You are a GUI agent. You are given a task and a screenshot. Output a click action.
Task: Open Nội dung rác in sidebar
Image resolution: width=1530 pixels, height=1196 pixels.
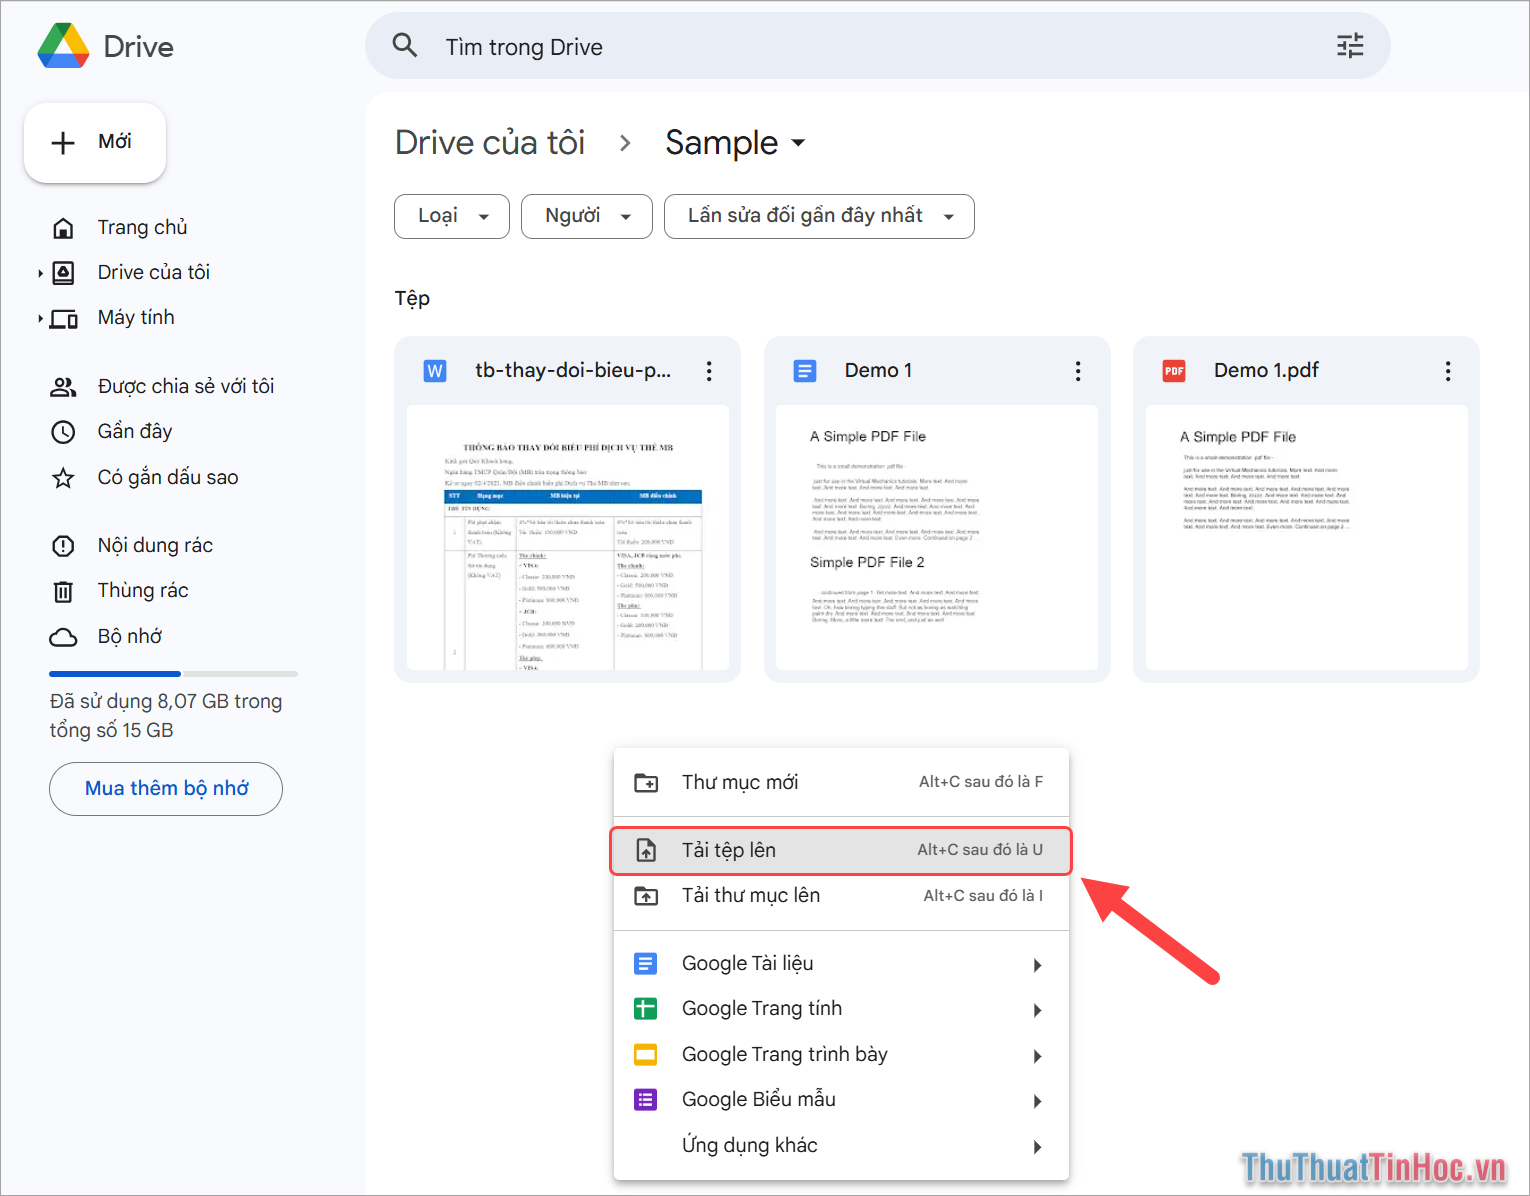155,546
